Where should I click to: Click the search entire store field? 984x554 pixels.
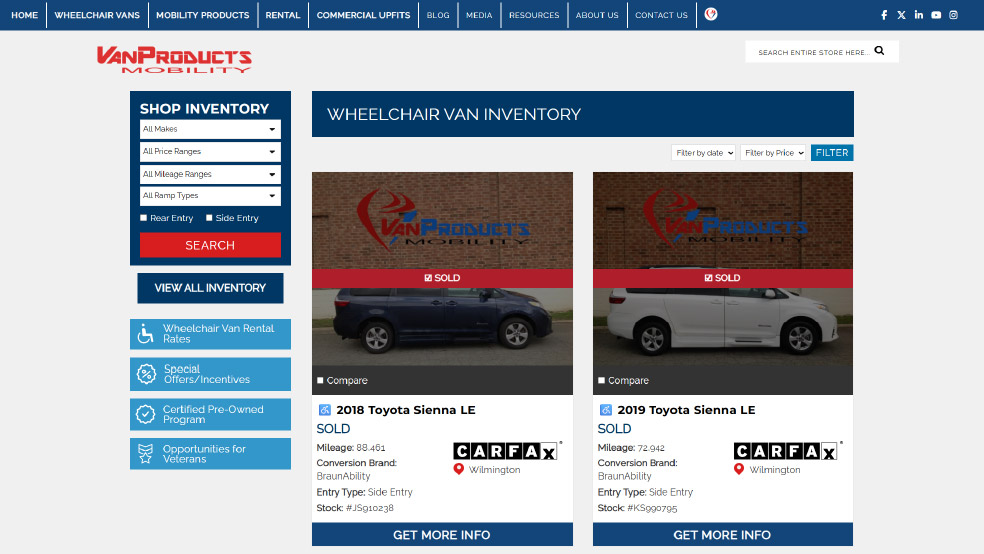(x=813, y=52)
